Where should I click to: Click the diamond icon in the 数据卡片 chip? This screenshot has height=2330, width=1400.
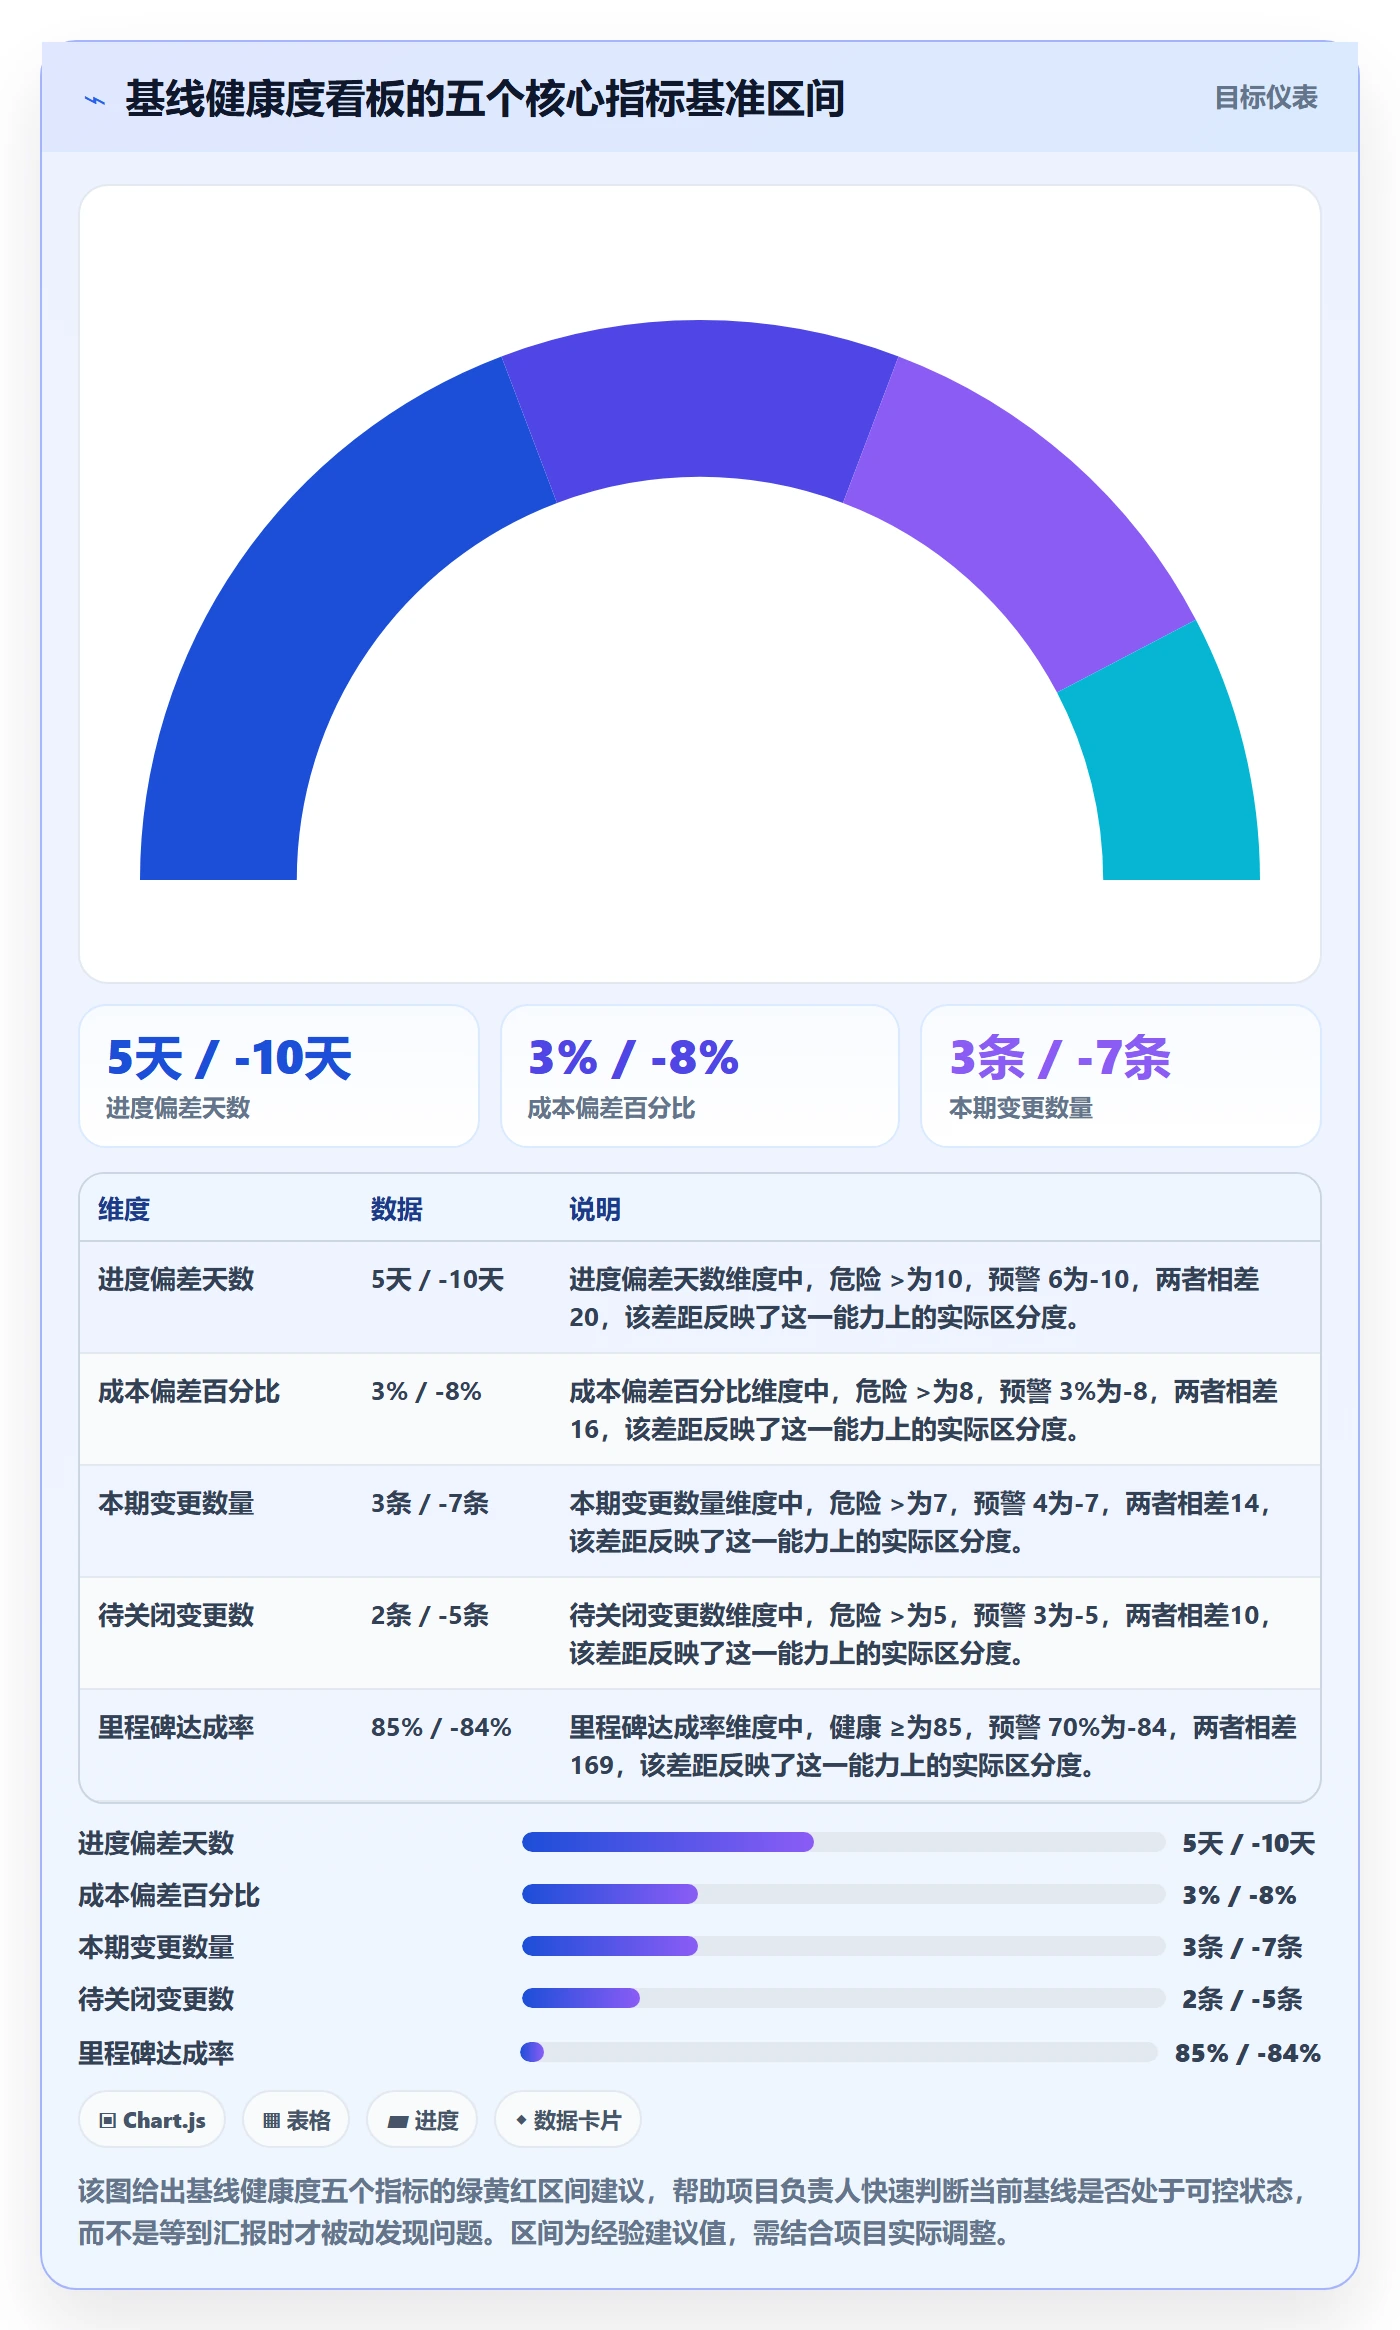pyautogui.click(x=521, y=2120)
